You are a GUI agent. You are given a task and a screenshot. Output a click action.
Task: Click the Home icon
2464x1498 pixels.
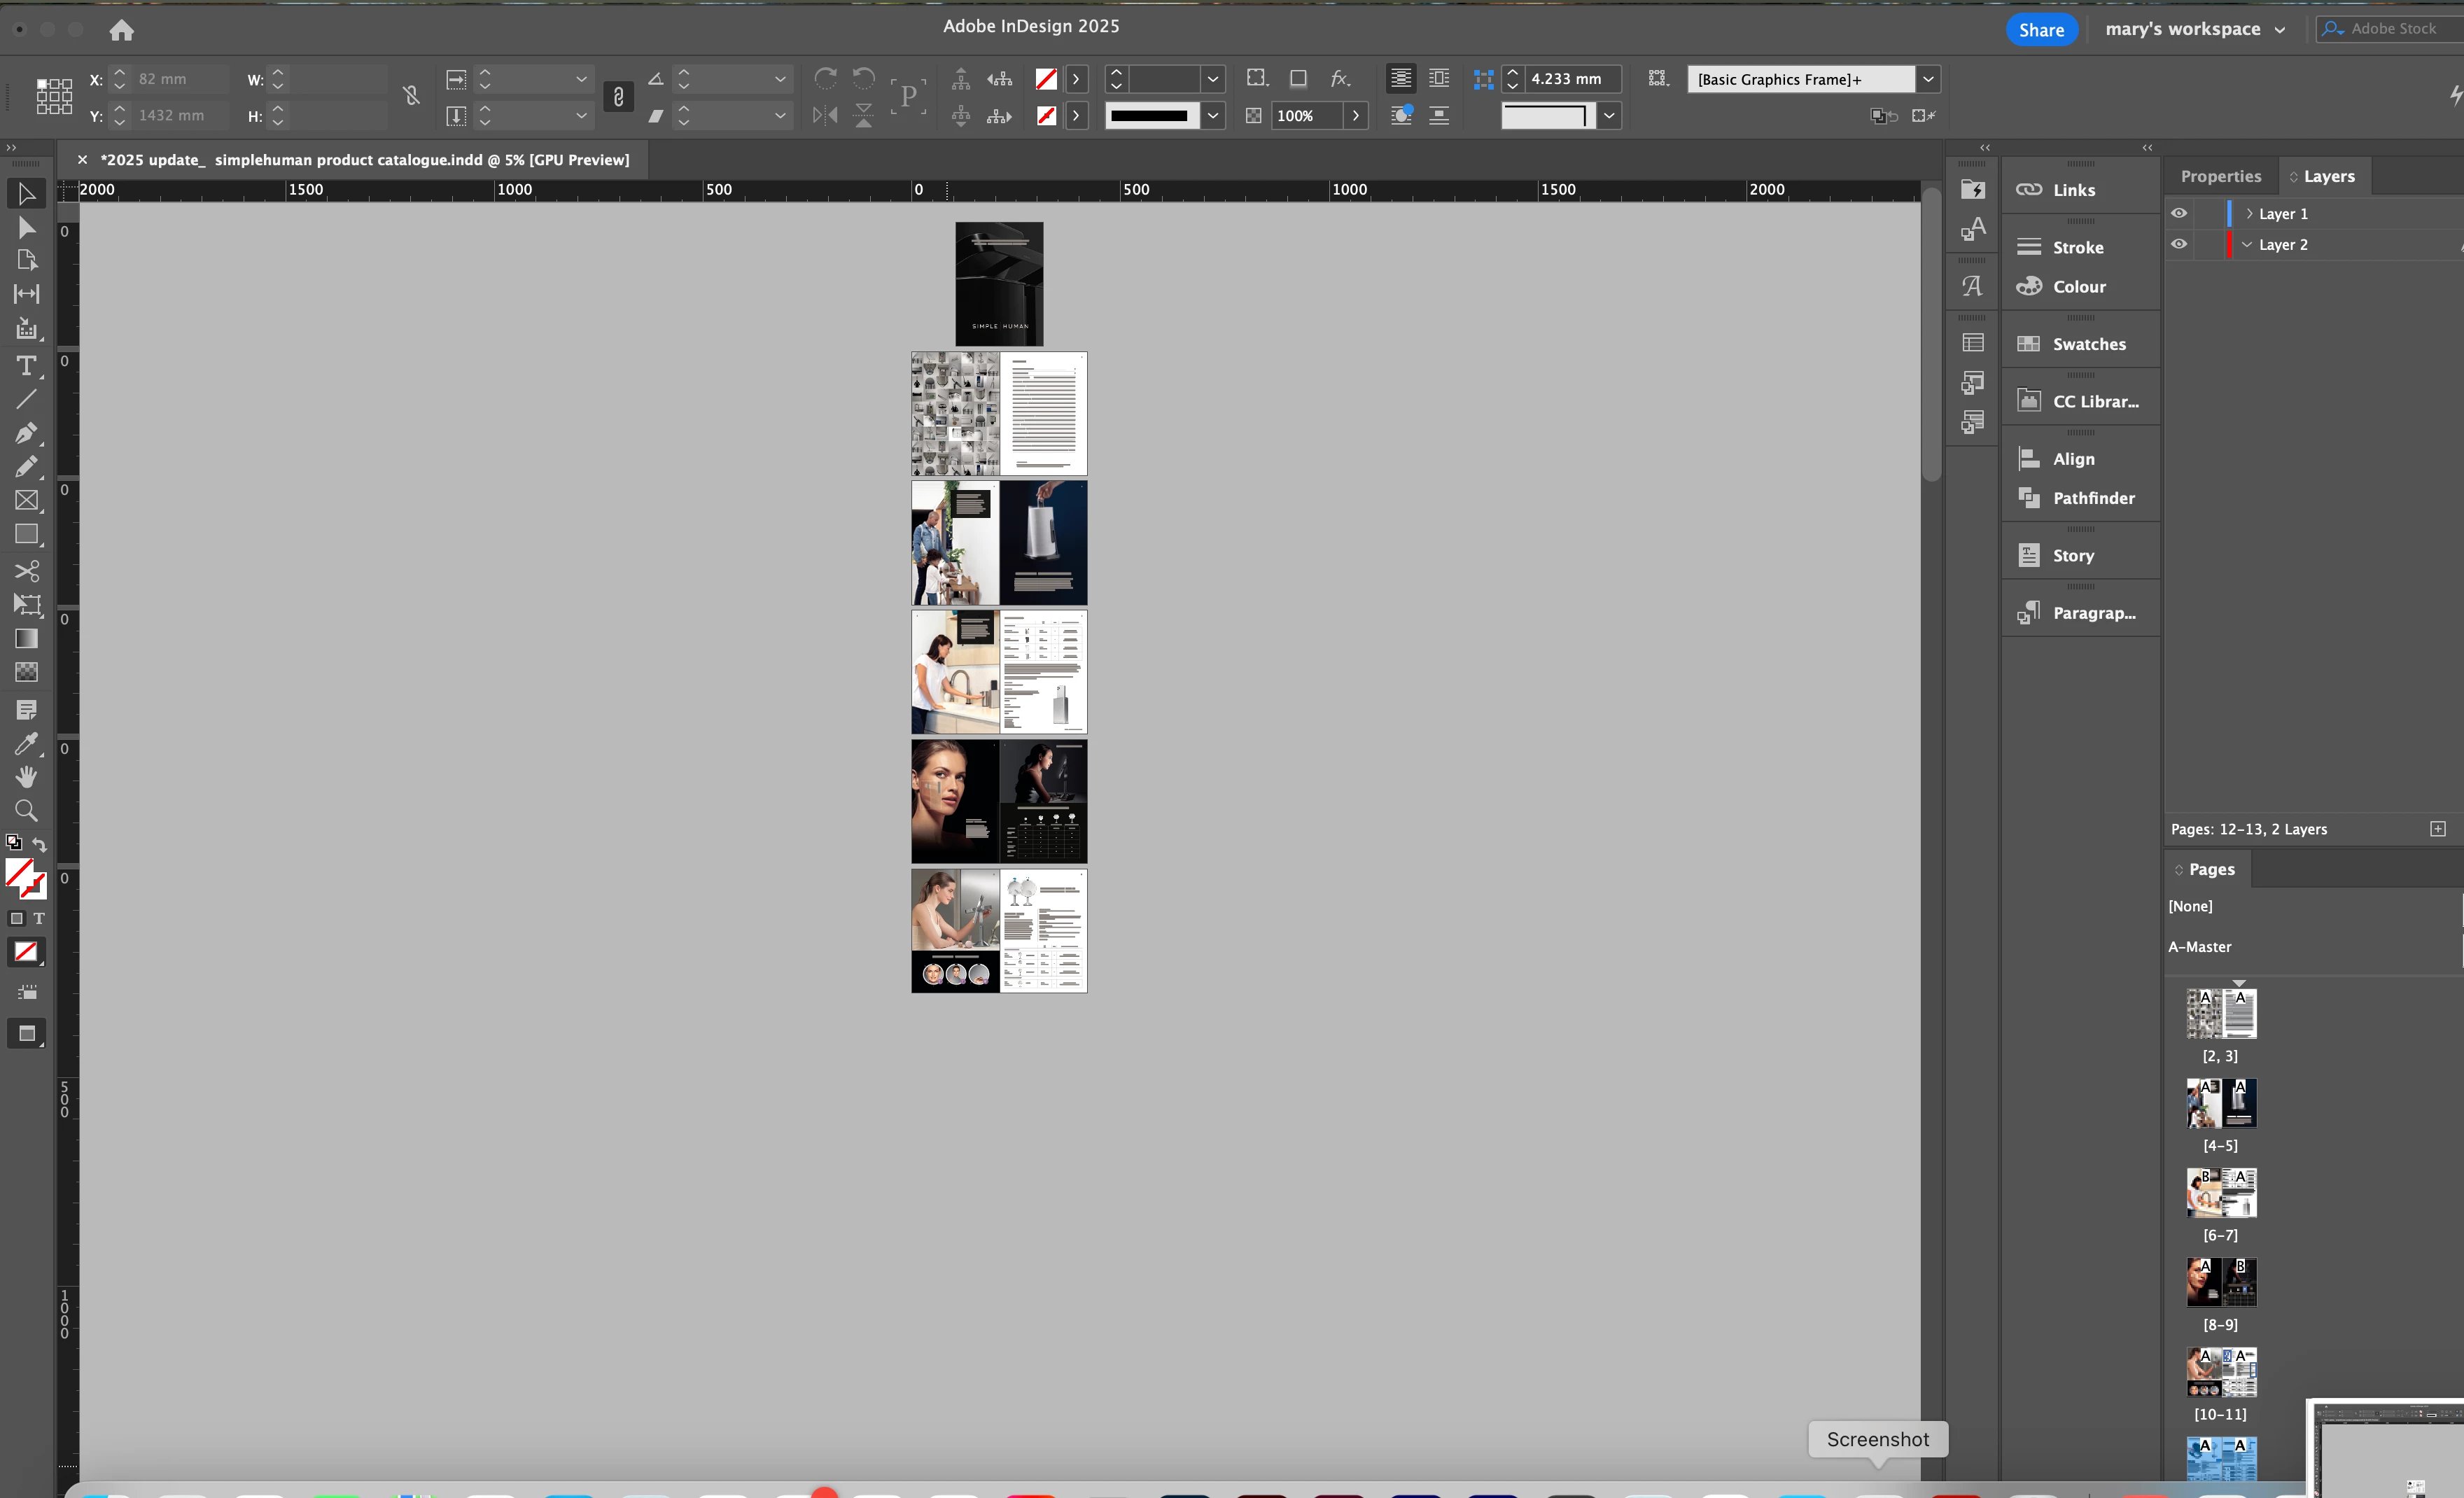121,30
